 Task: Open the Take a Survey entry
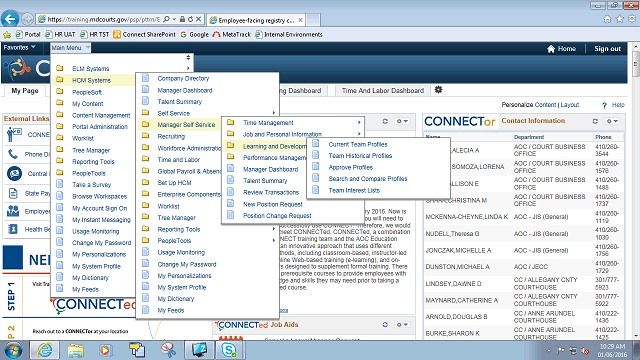coord(91,184)
